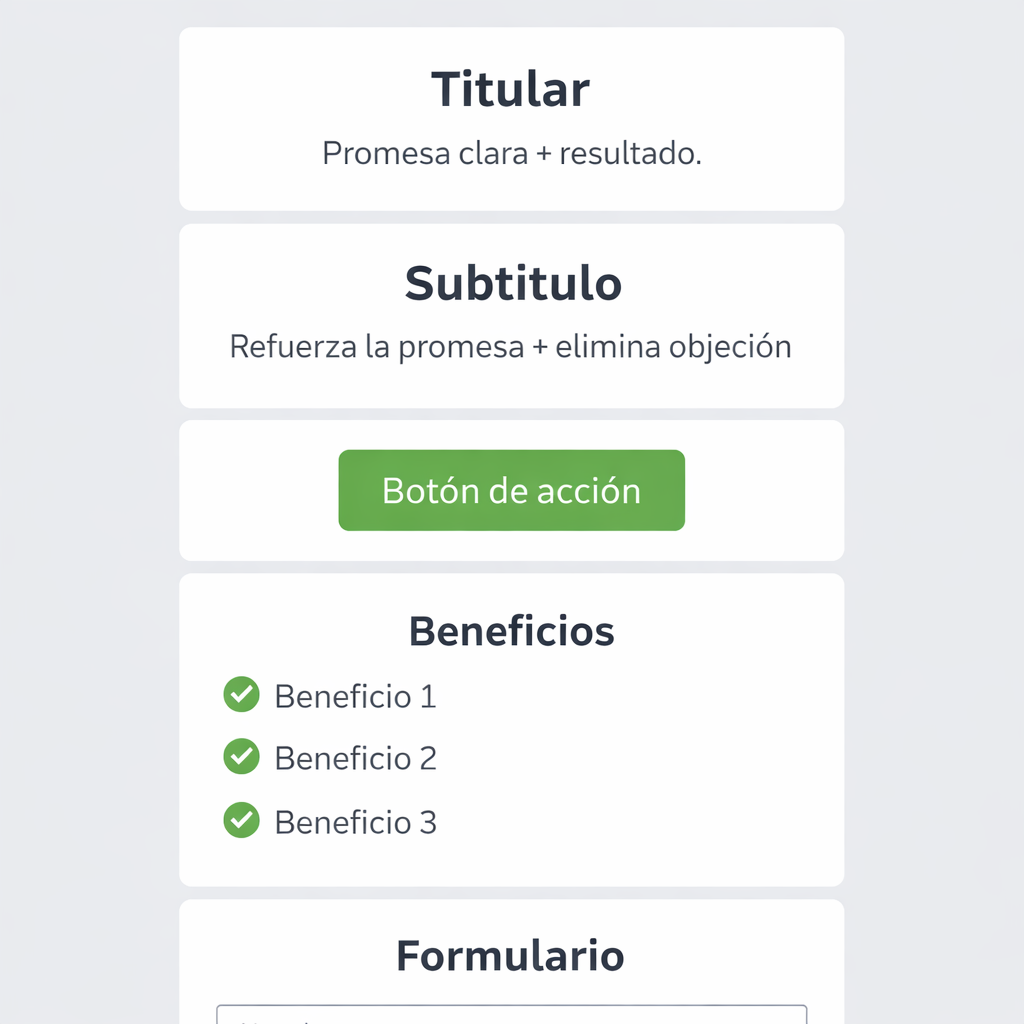Select the Titular heading

click(x=511, y=89)
